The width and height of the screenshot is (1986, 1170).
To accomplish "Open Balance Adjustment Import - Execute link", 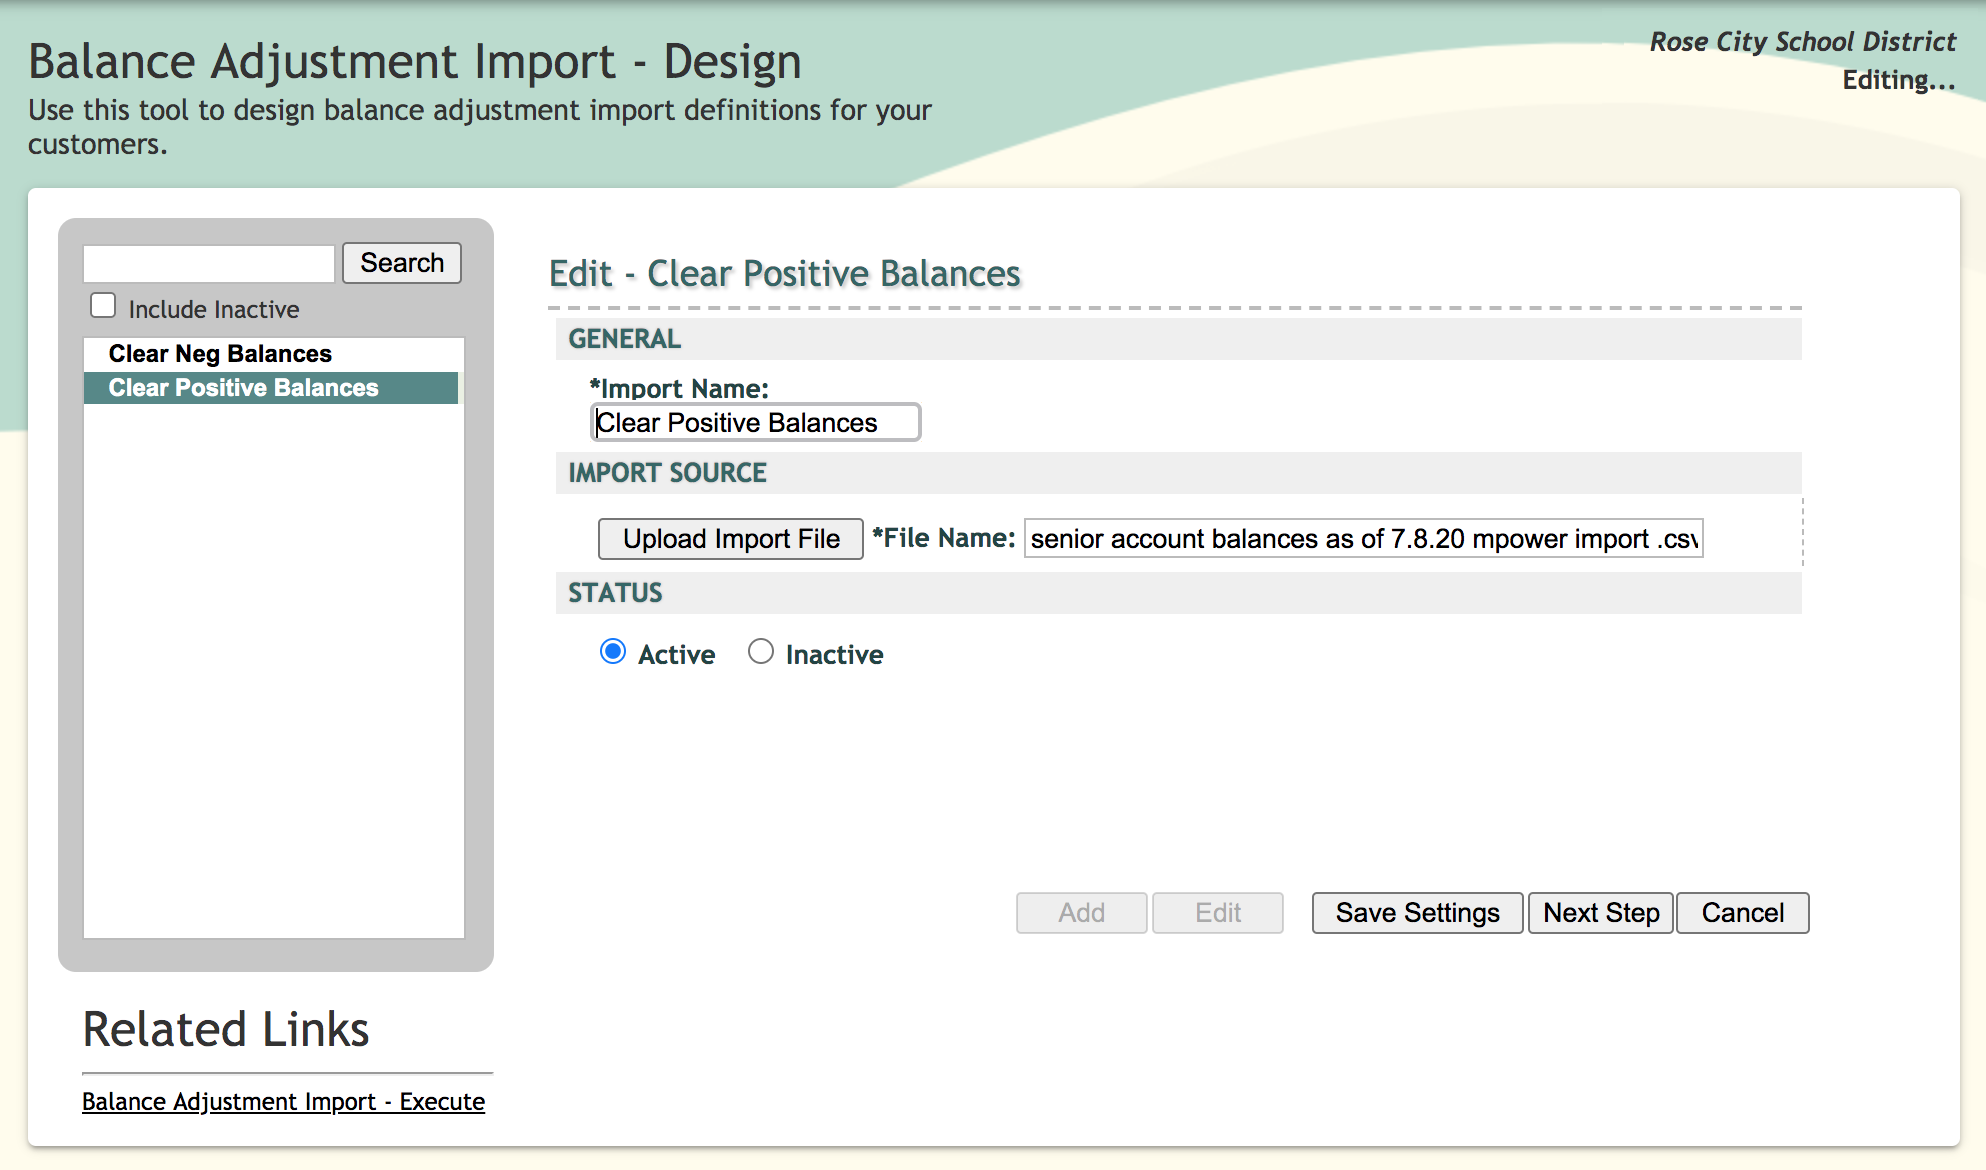I will point(283,1102).
